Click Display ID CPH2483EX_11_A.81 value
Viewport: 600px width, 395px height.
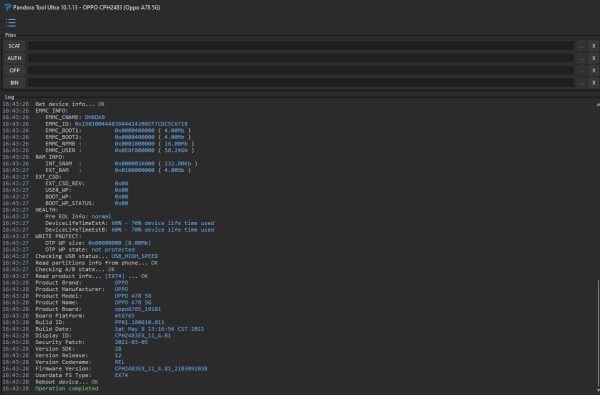pyautogui.click(x=143, y=336)
